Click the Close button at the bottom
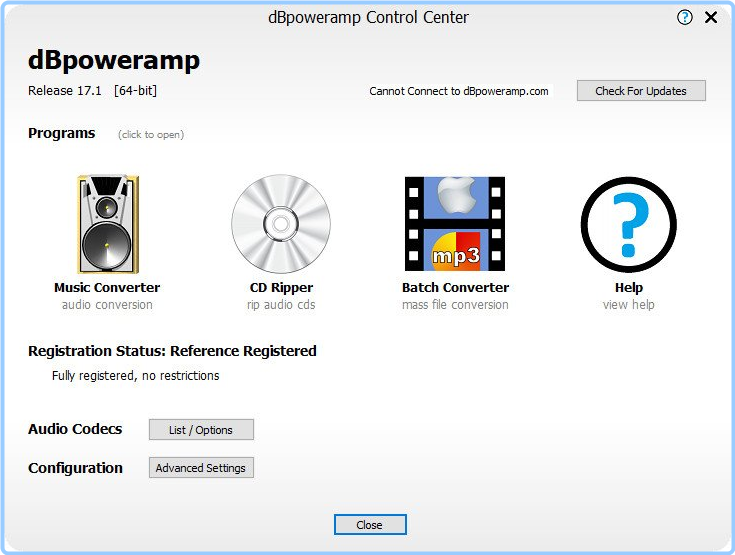The height and width of the screenshot is (555, 735). click(x=370, y=525)
